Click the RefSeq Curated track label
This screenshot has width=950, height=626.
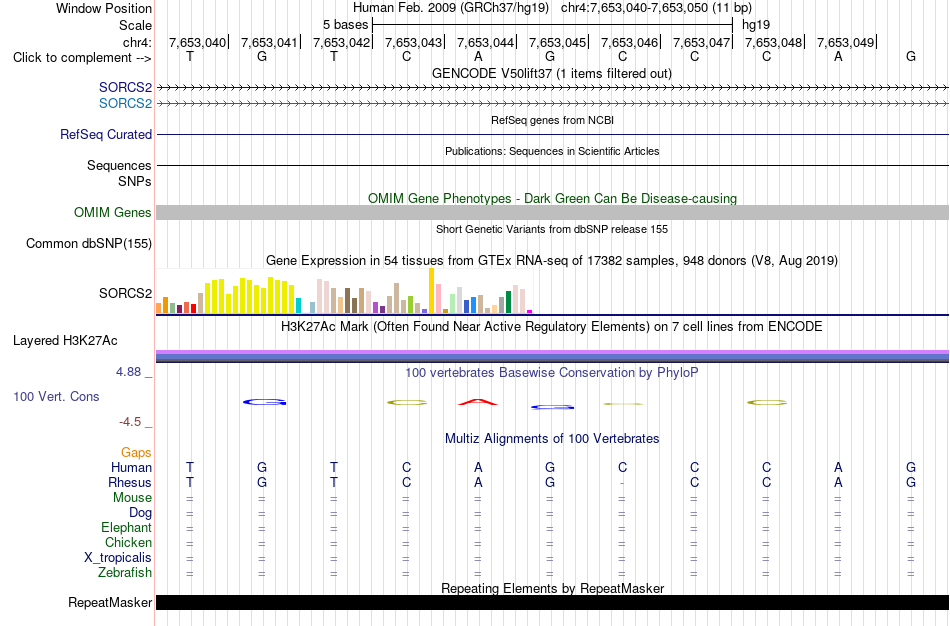pos(106,135)
